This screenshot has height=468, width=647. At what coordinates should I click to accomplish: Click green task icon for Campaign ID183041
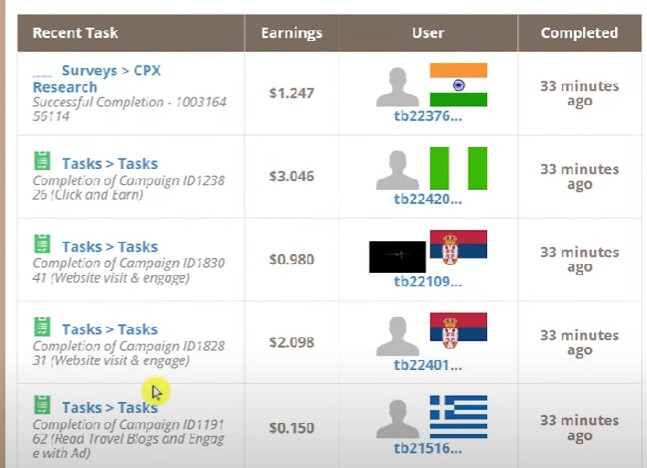click(x=42, y=244)
